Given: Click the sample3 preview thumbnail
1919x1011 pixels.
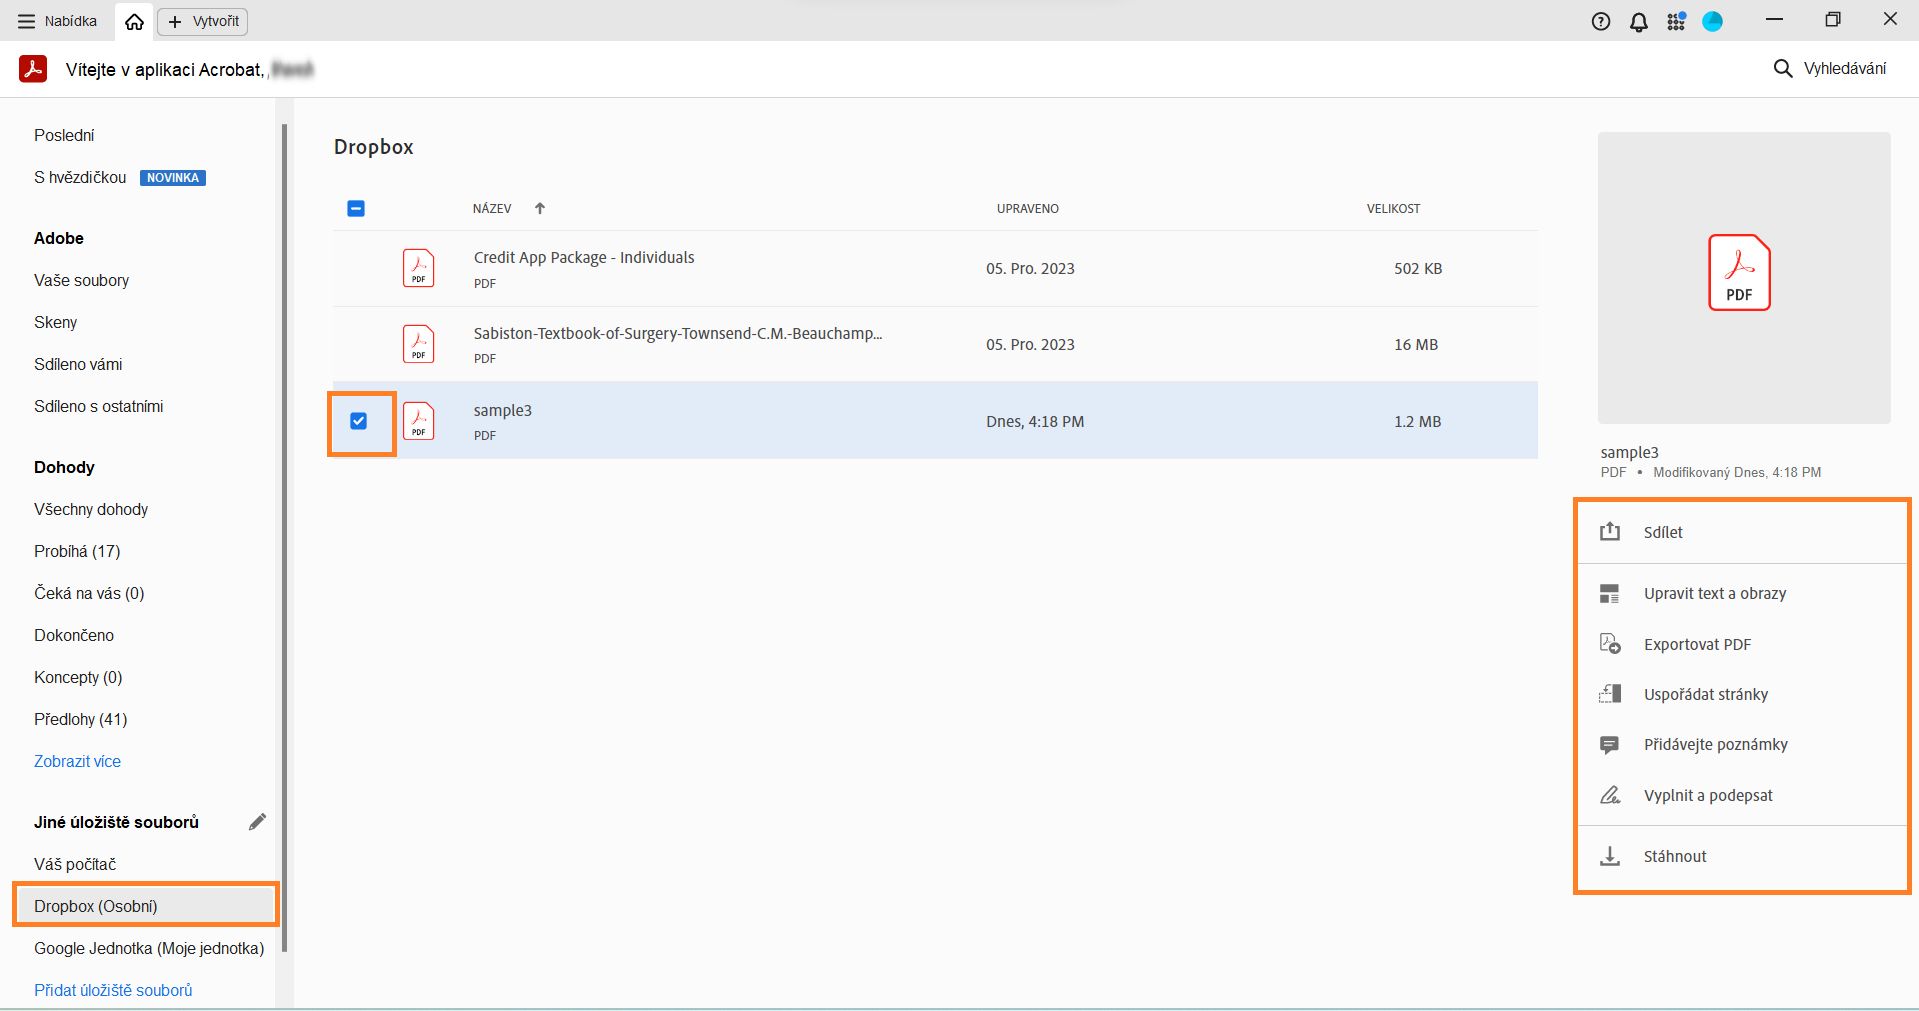Looking at the screenshot, I should (x=1743, y=277).
